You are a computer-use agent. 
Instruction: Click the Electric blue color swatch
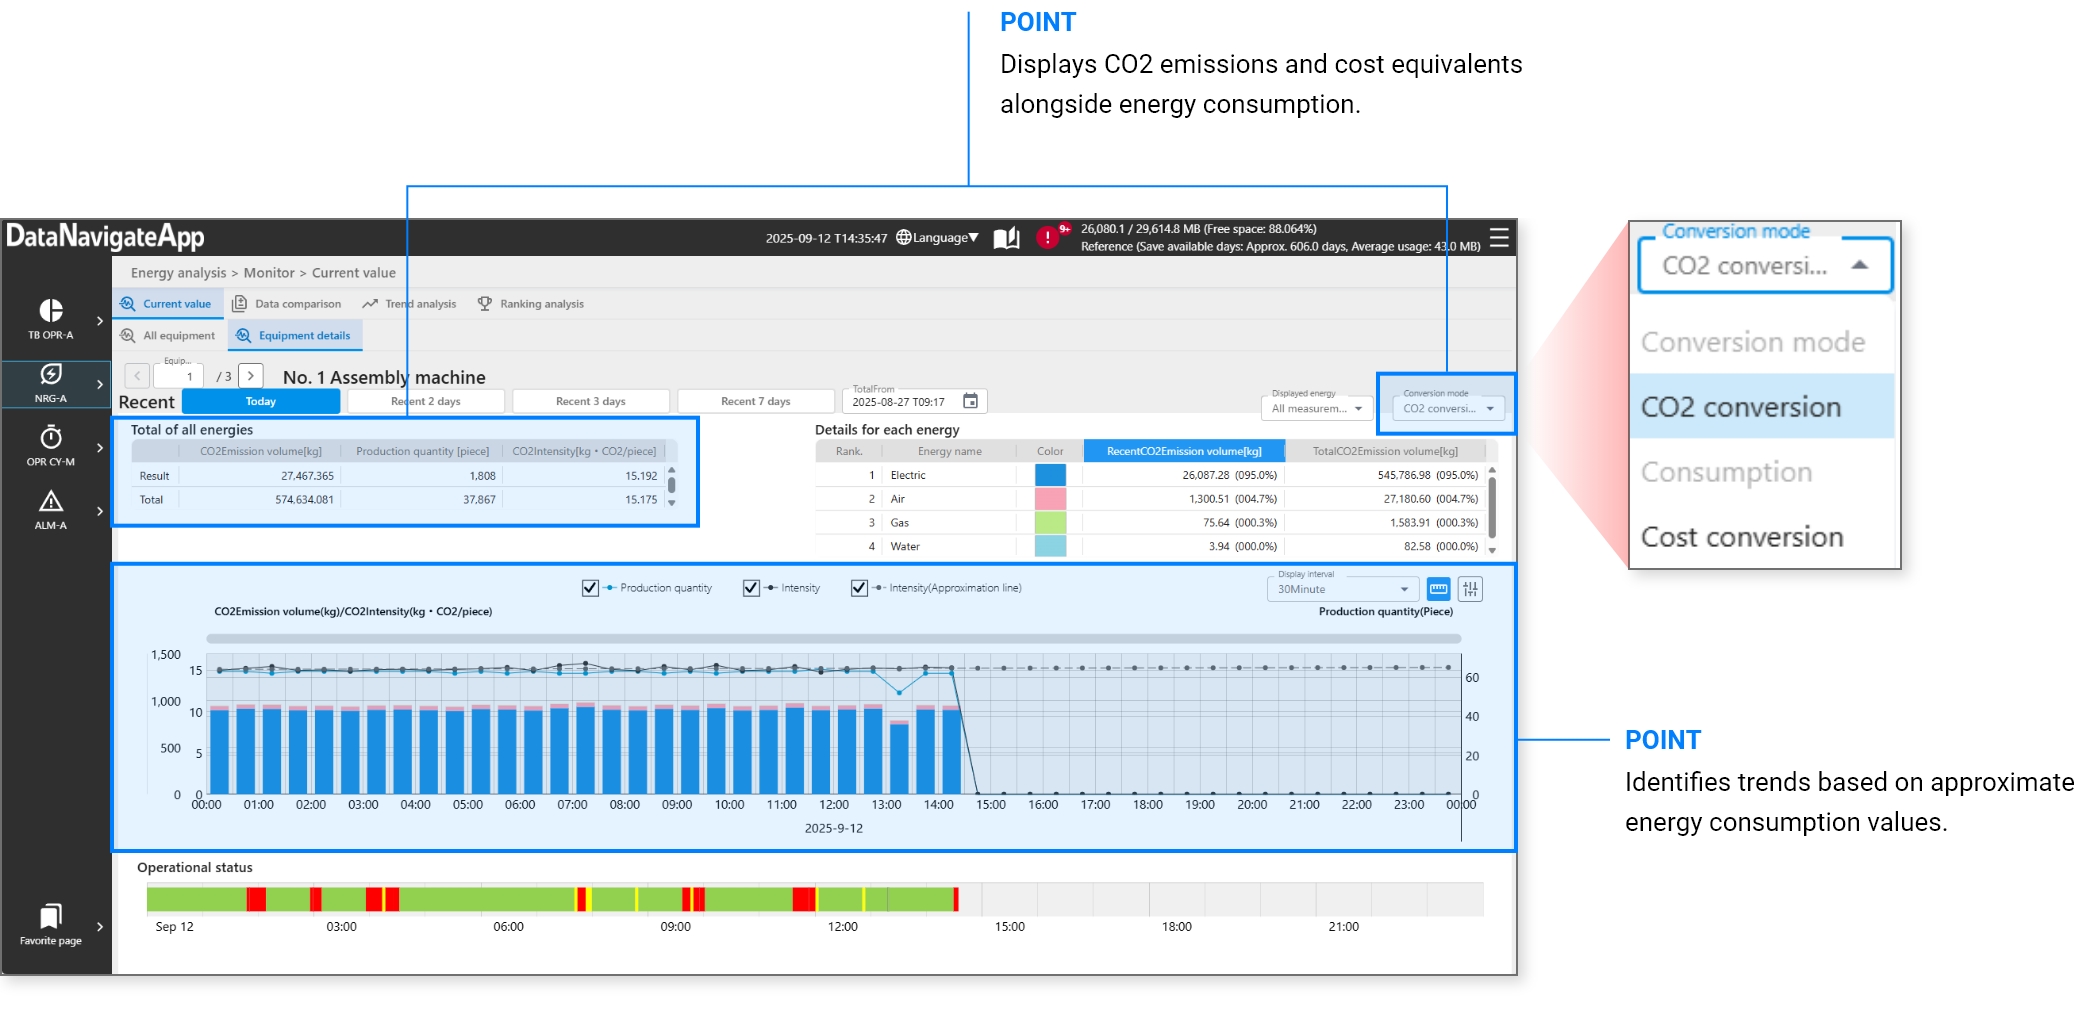pyautogui.click(x=1050, y=475)
